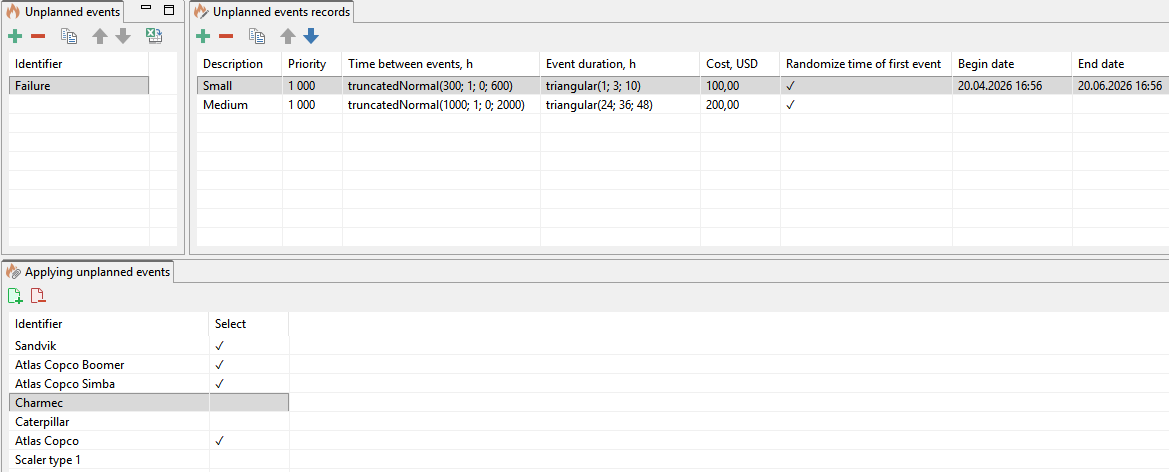Viewport: 1169px width, 472px height.
Task: Select the Small record description cell
Action: (x=240, y=86)
